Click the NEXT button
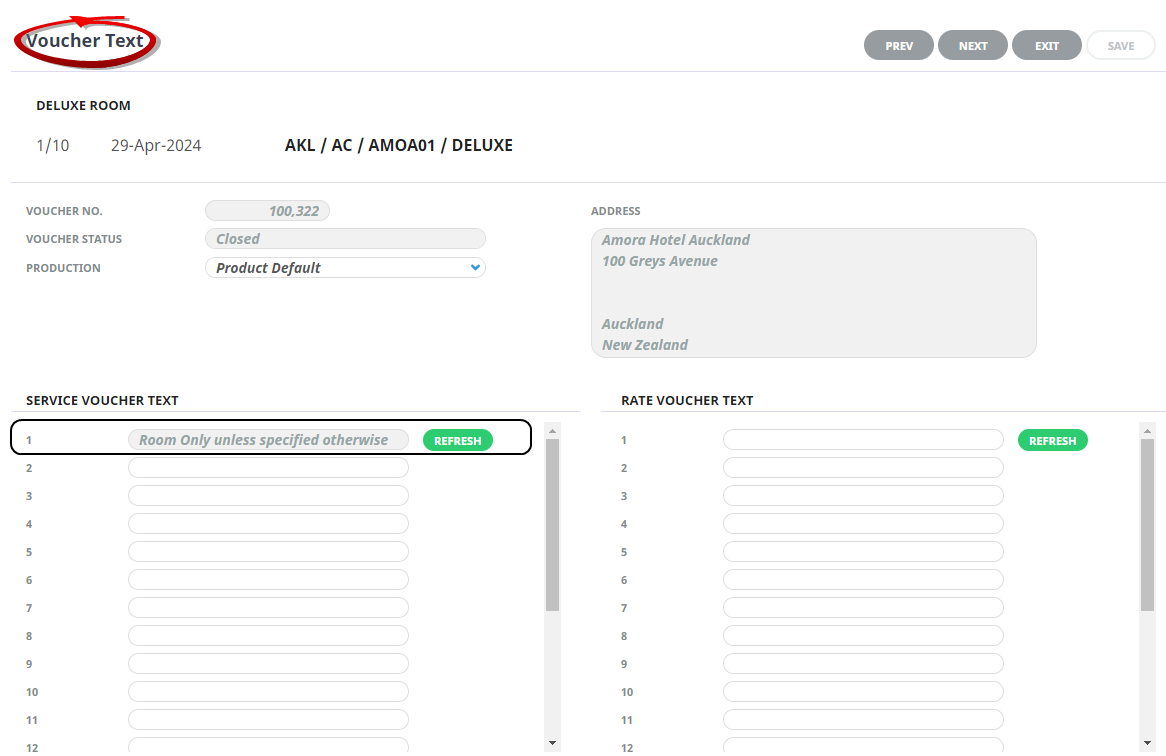The height and width of the screenshot is (756, 1166). coord(972,46)
